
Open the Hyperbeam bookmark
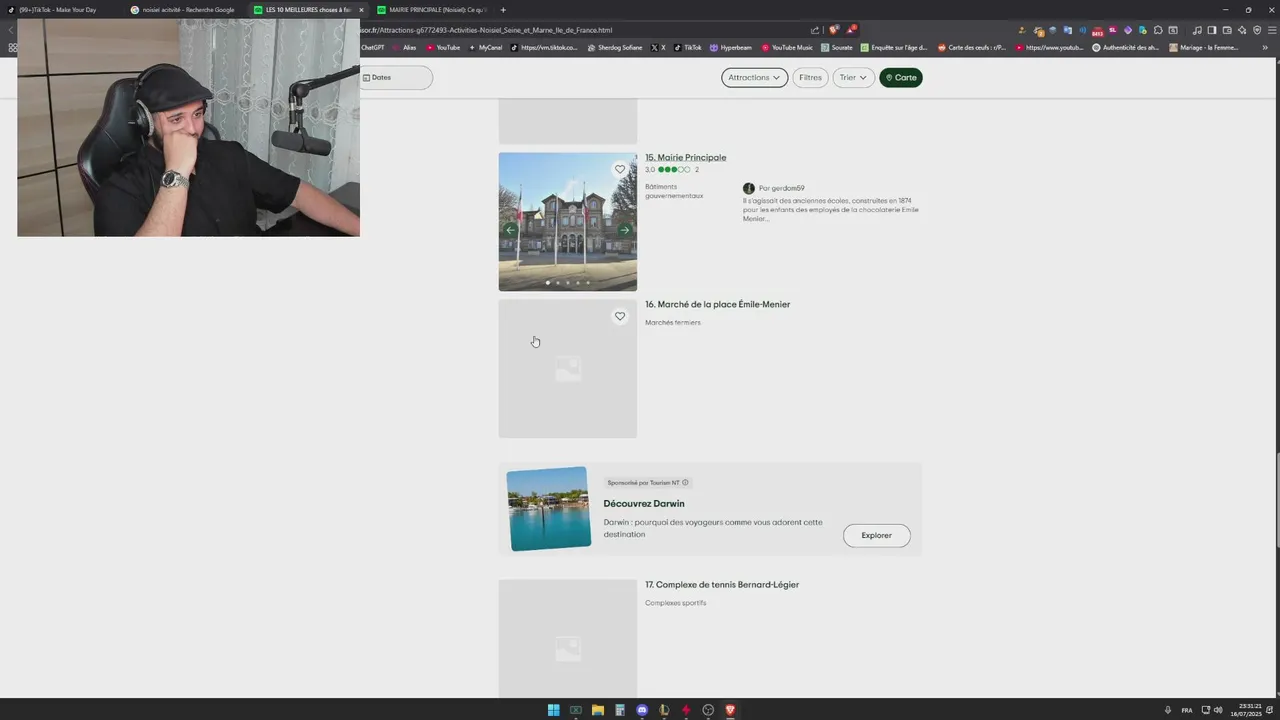point(731,47)
